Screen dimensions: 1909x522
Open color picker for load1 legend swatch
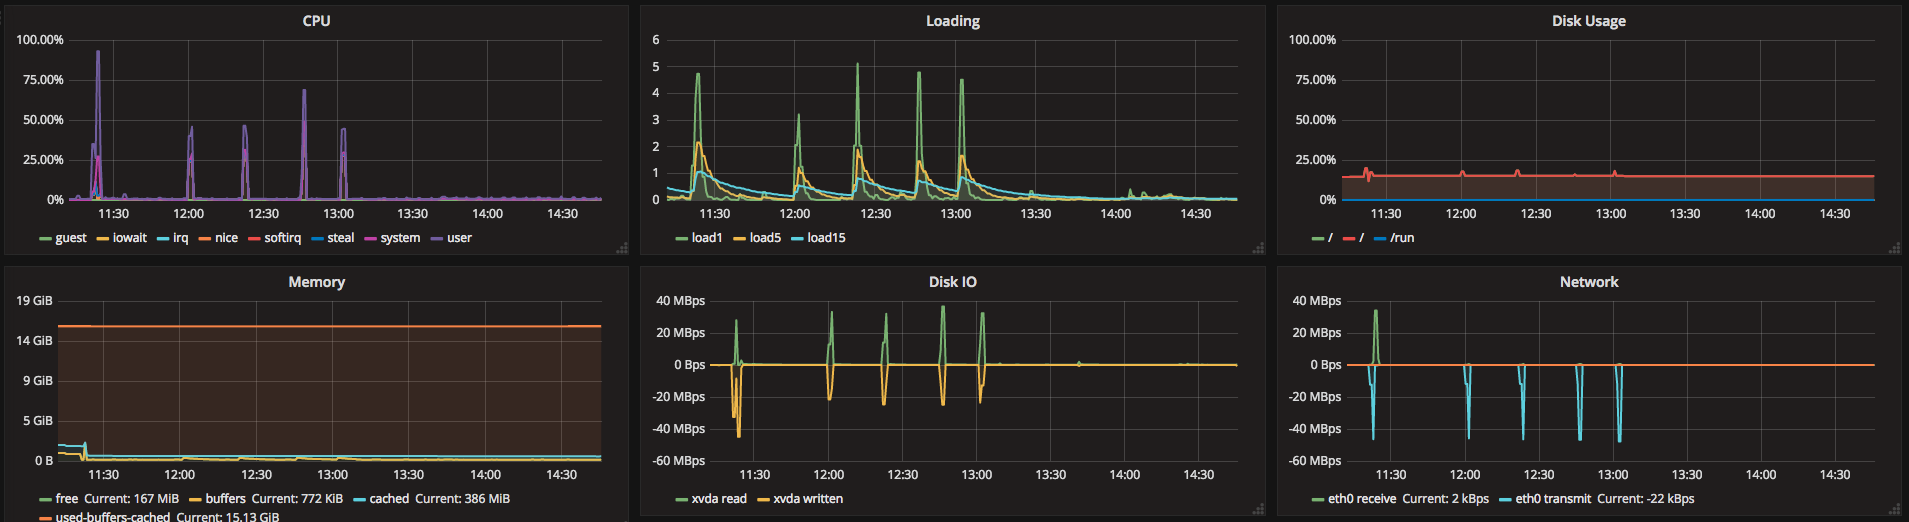pyautogui.click(x=681, y=239)
